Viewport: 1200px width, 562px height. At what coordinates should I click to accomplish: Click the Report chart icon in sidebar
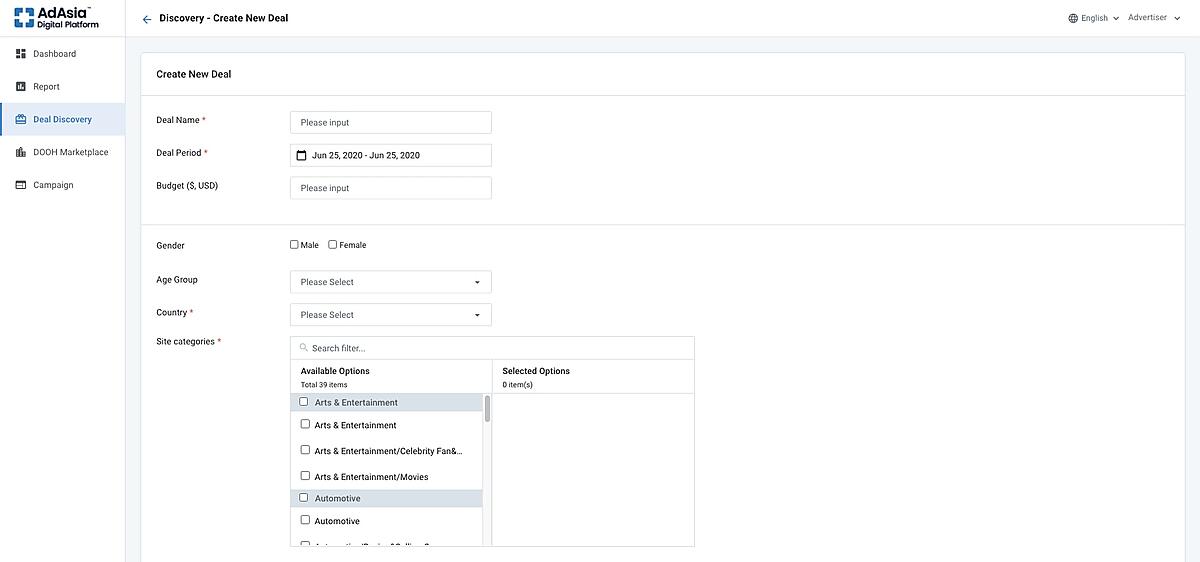pos(21,87)
